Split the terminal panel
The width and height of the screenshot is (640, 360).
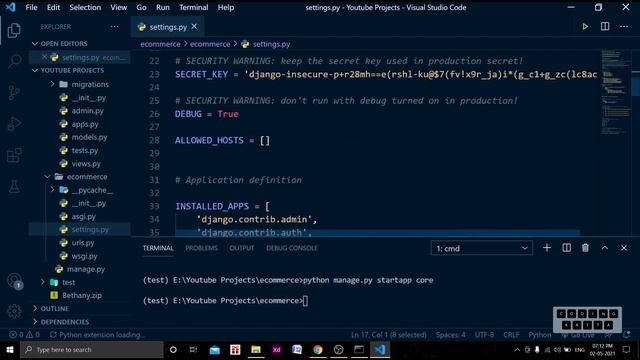click(567, 248)
